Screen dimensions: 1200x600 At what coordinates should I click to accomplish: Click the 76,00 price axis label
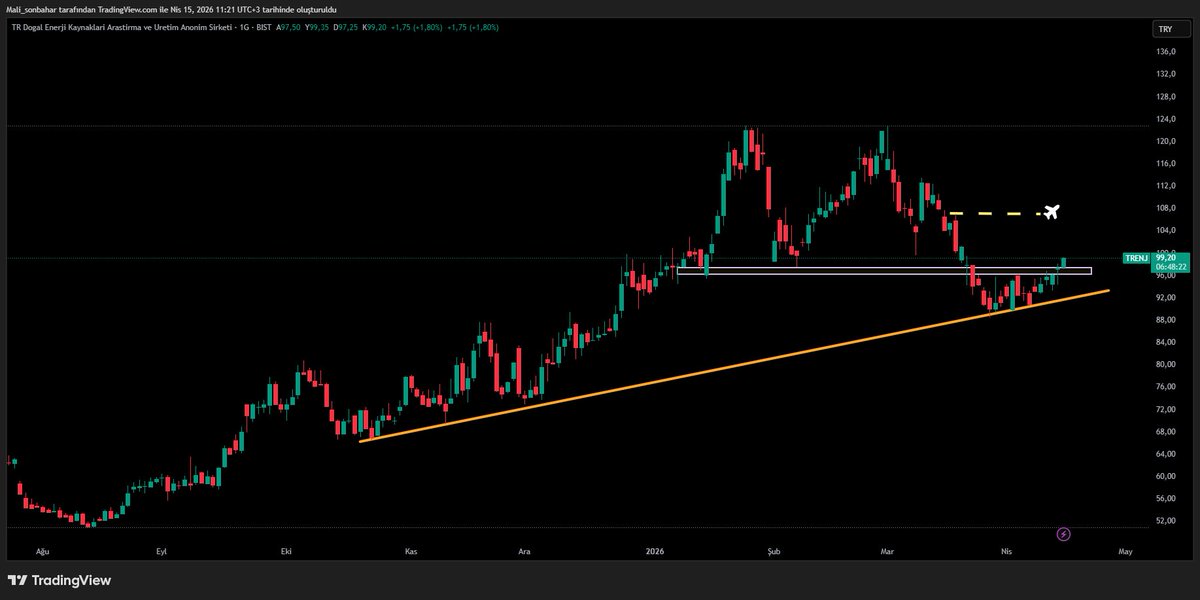(1165, 387)
